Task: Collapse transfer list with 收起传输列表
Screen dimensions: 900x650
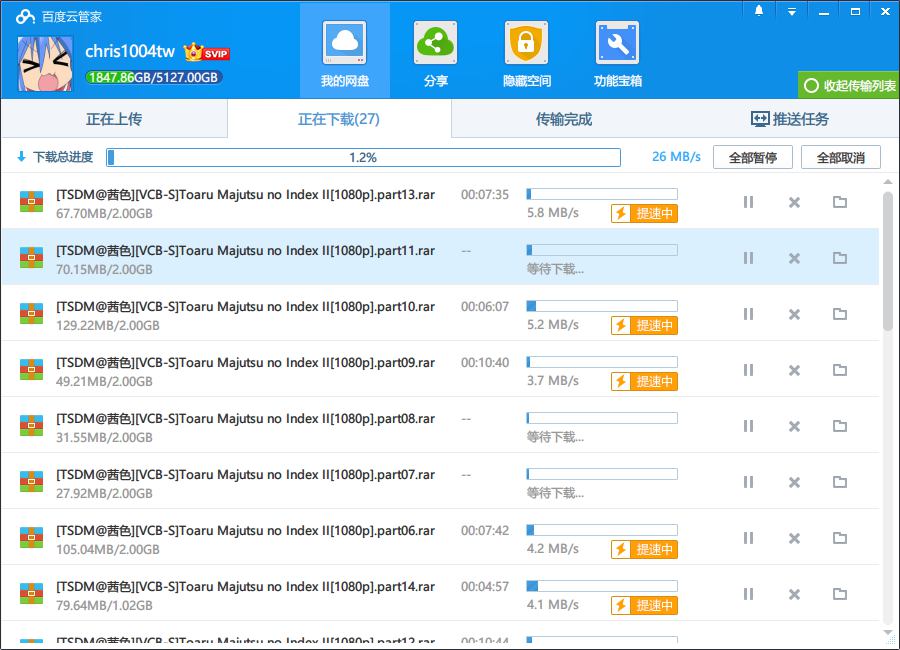Action: (x=849, y=86)
